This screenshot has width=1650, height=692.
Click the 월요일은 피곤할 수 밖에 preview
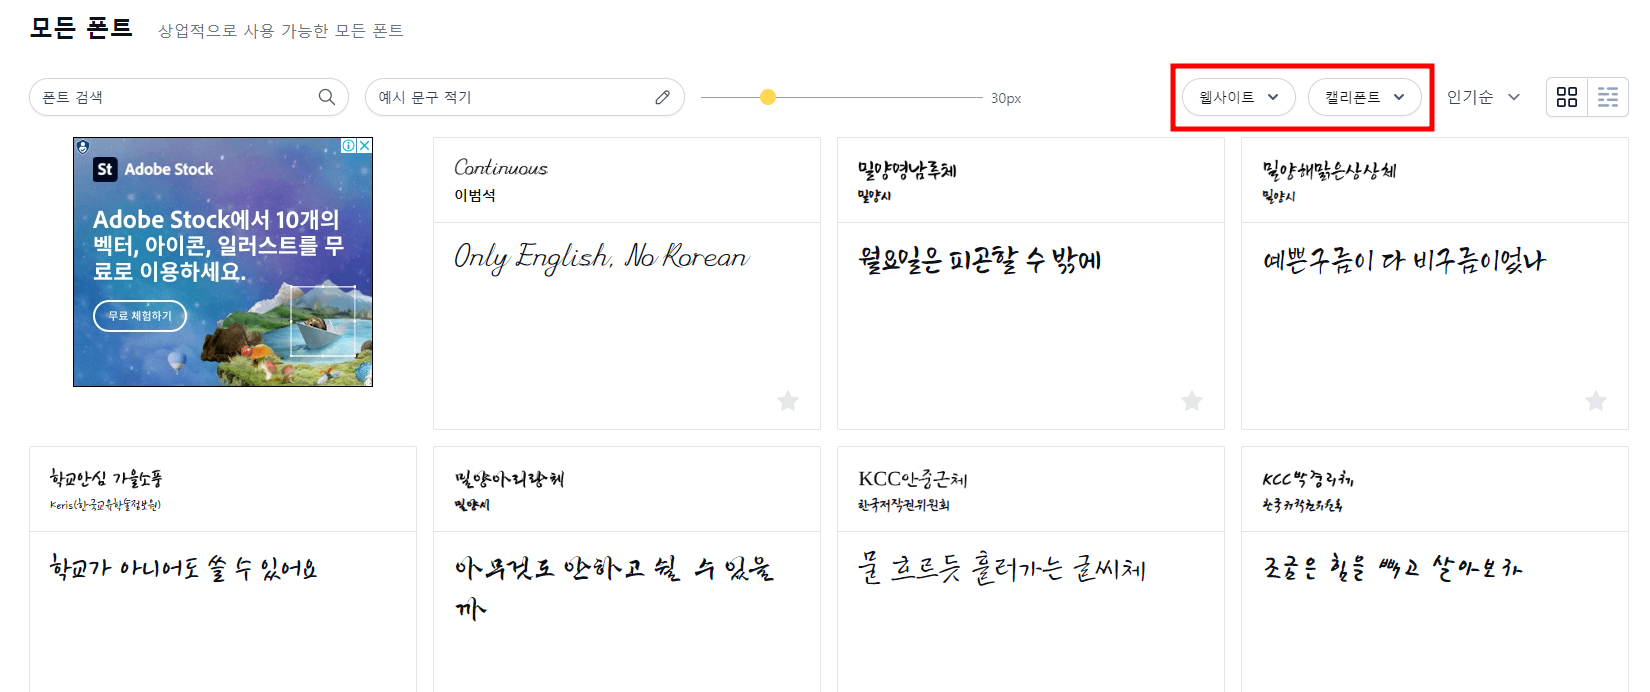click(980, 260)
